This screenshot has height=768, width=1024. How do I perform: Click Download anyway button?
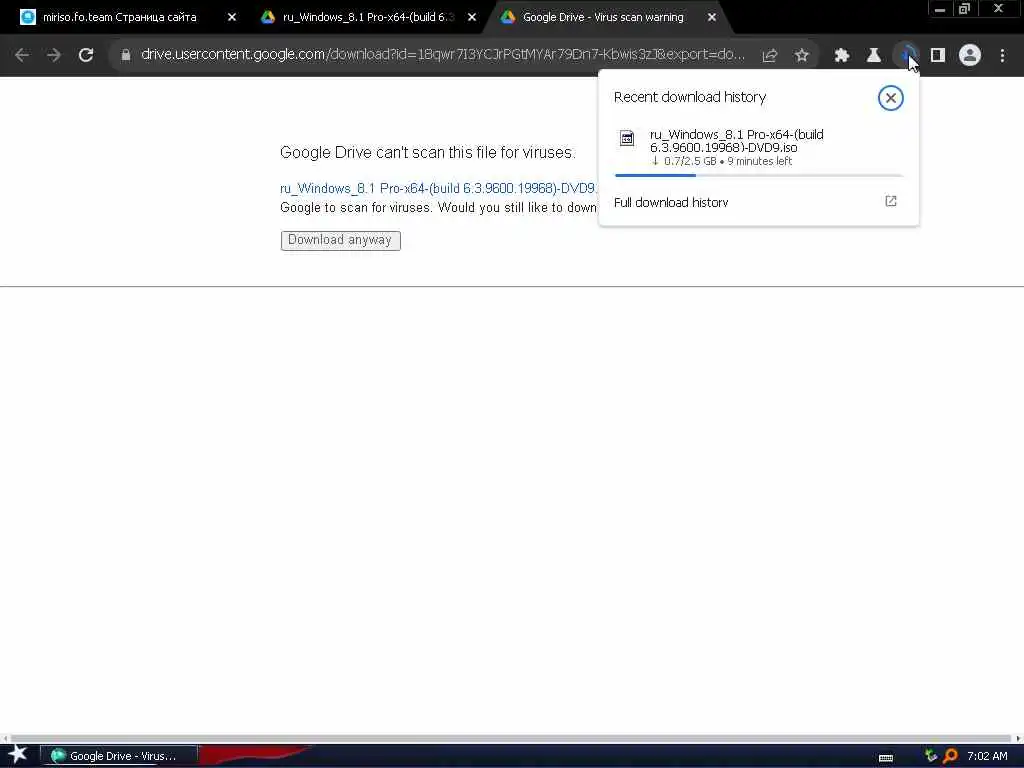tap(340, 240)
